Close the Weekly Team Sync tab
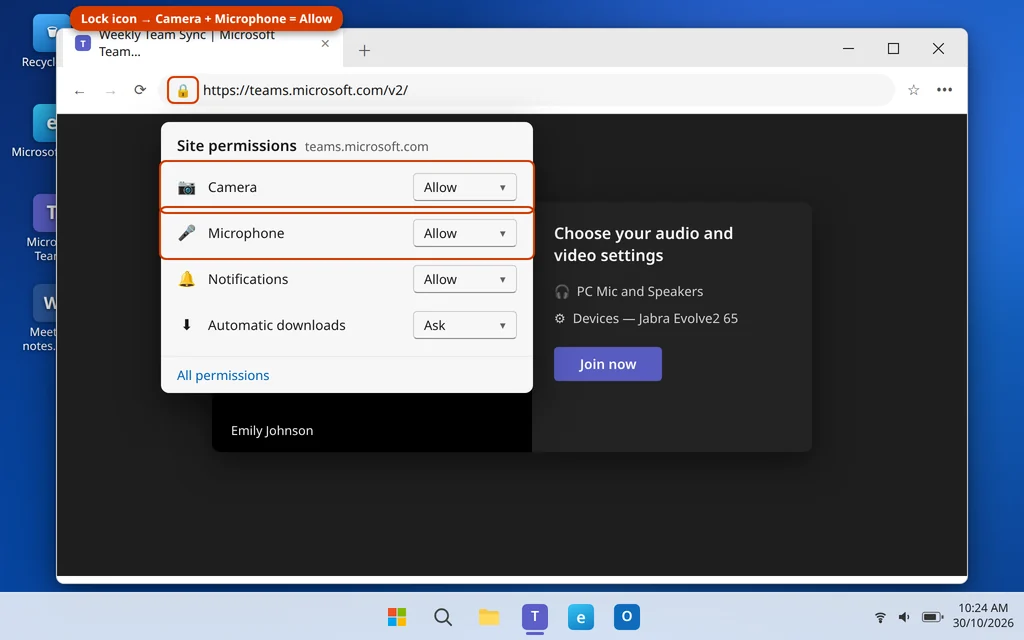 pos(325,44)
